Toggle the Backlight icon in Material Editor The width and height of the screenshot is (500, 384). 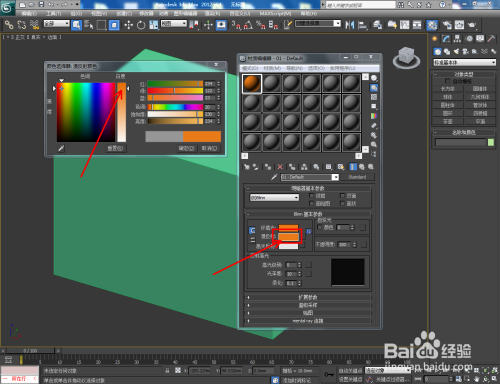click(x=374, y=88)
